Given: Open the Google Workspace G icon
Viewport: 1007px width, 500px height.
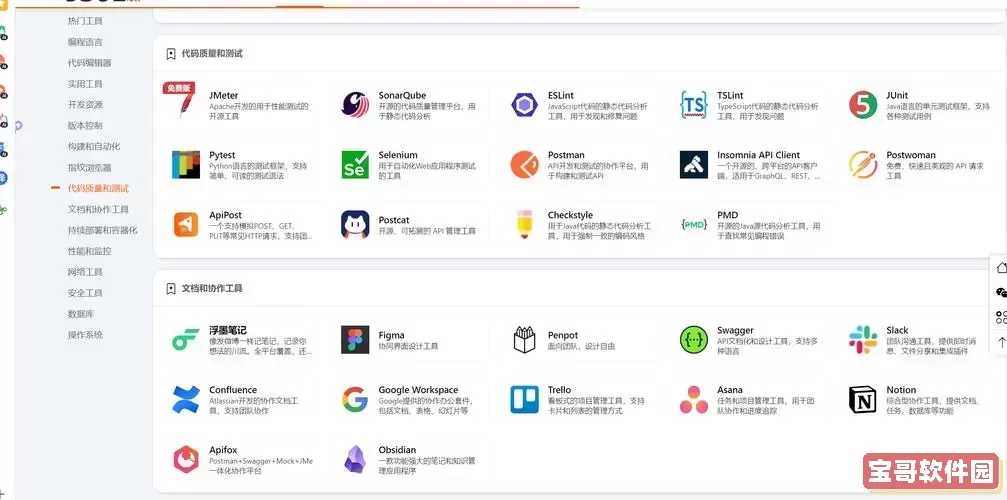Looking at the screenshot, I should coord(355,399).
